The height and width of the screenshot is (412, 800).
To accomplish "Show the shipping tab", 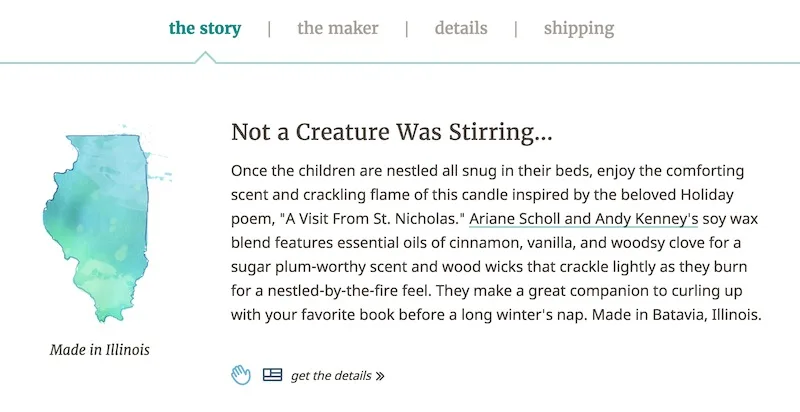I will click(579, 28).
